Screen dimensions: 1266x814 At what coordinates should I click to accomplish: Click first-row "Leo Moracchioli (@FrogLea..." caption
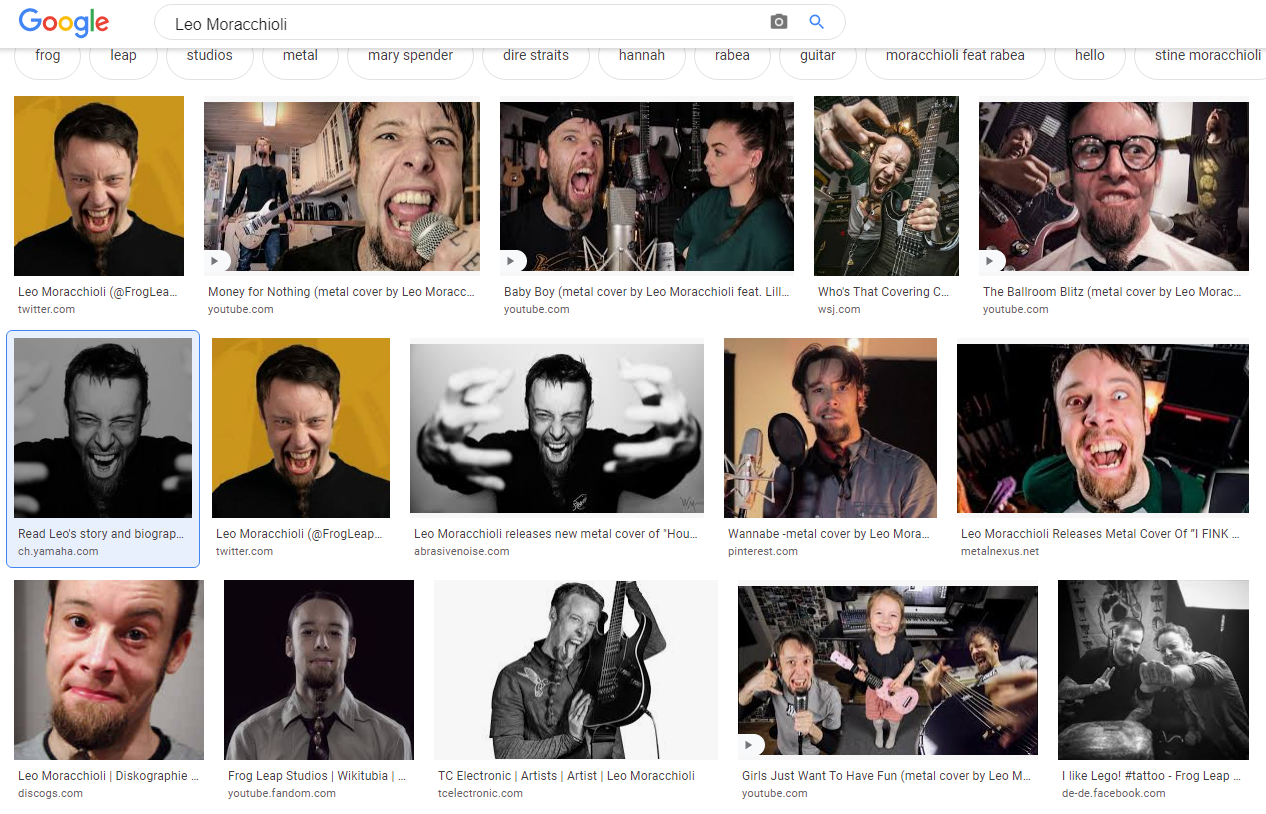[97, 292]
